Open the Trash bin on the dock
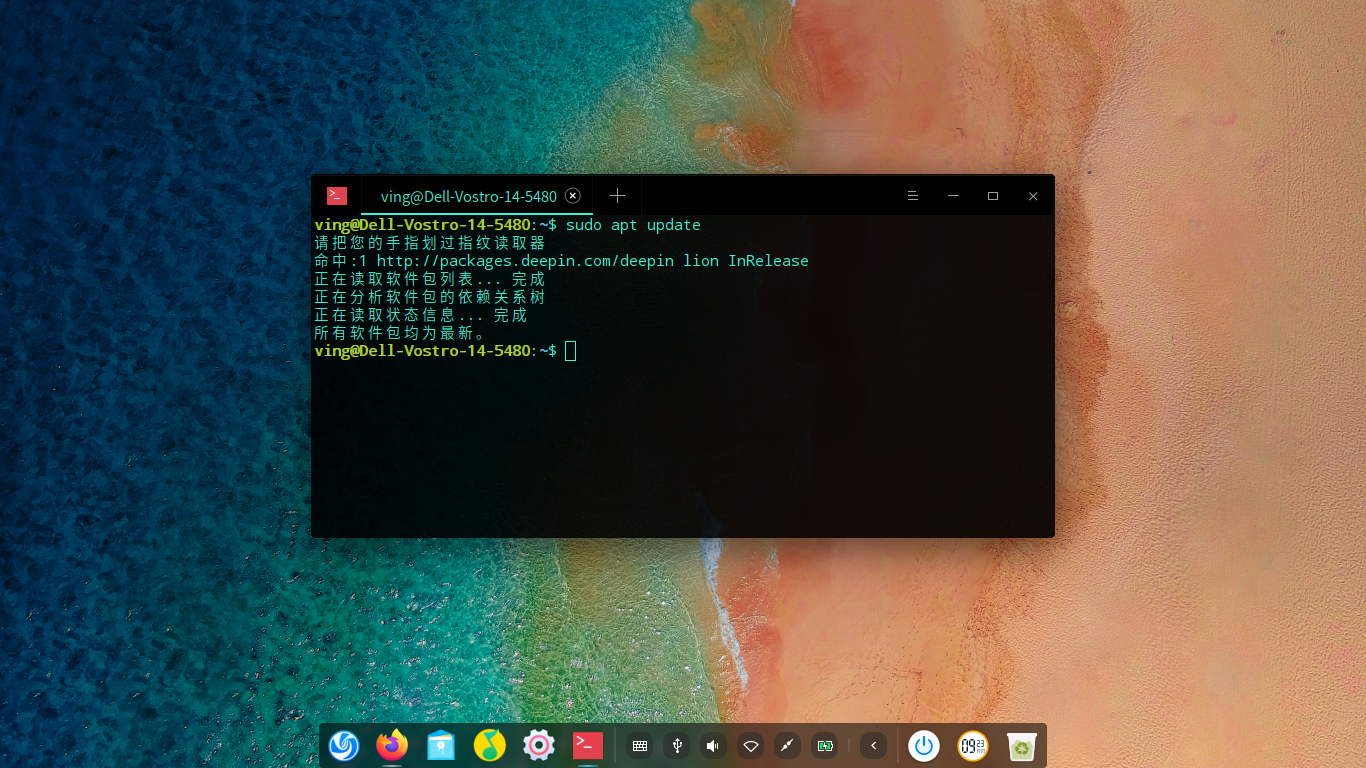 (1019, 745)
